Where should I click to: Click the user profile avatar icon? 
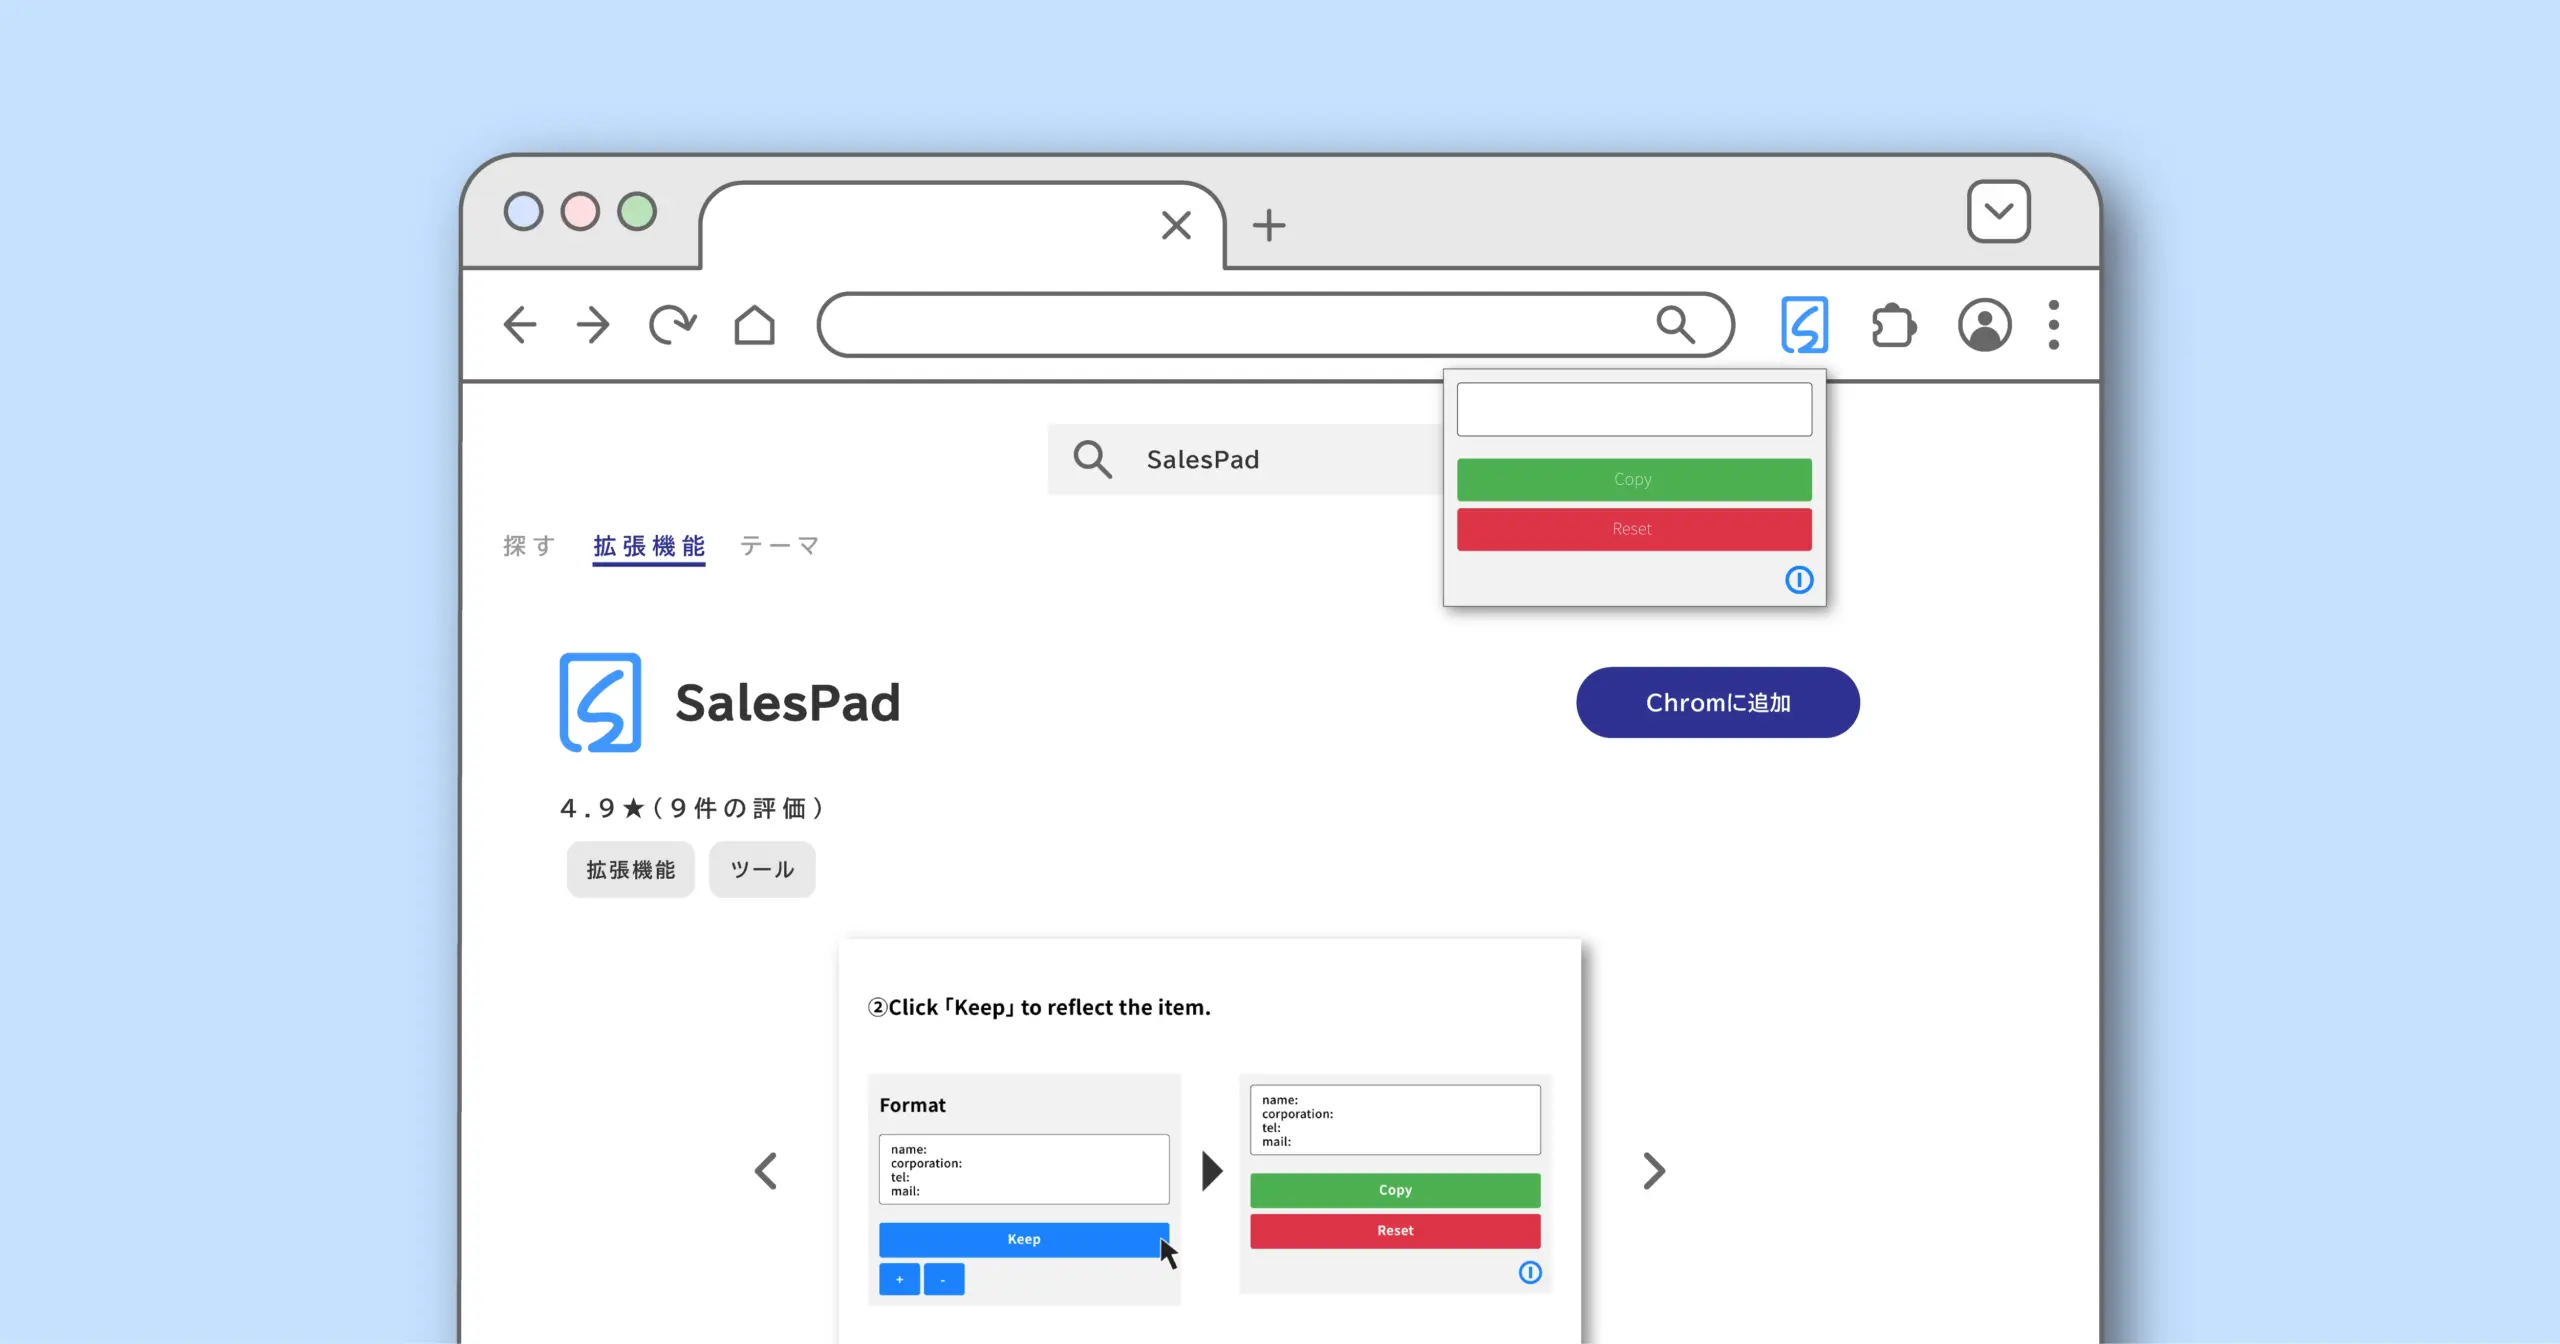[x=1984, y=325]
